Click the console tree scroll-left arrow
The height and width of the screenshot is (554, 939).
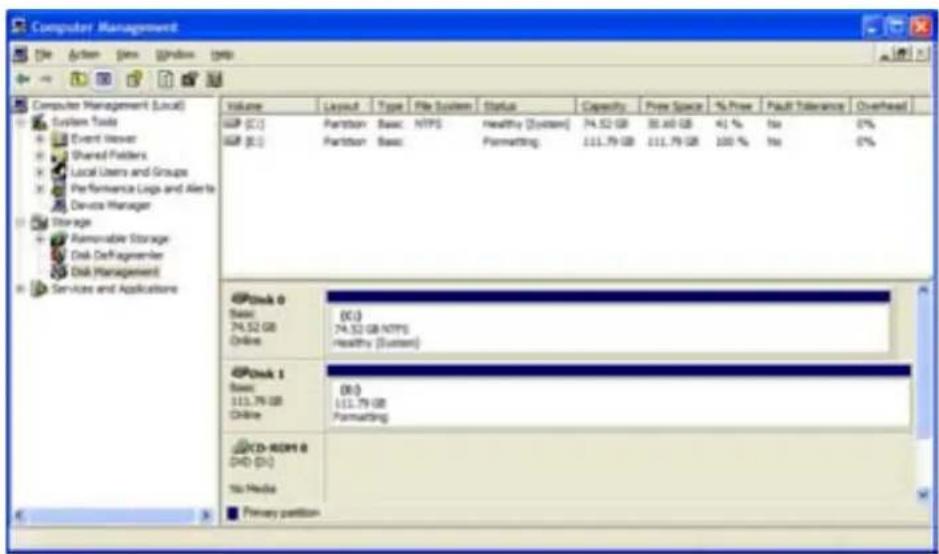[20, 514]
